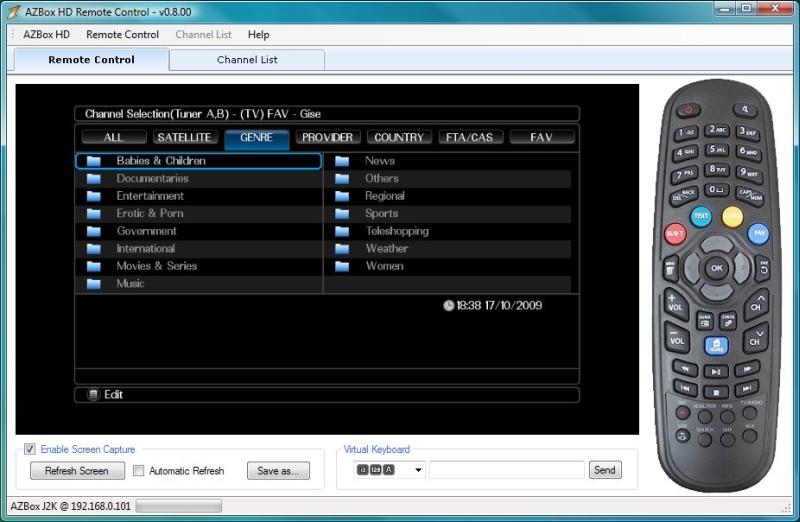Toggle the Enable Screen Capture checkbox
Viewport: 800px width, 522px height.
[30, 449]
